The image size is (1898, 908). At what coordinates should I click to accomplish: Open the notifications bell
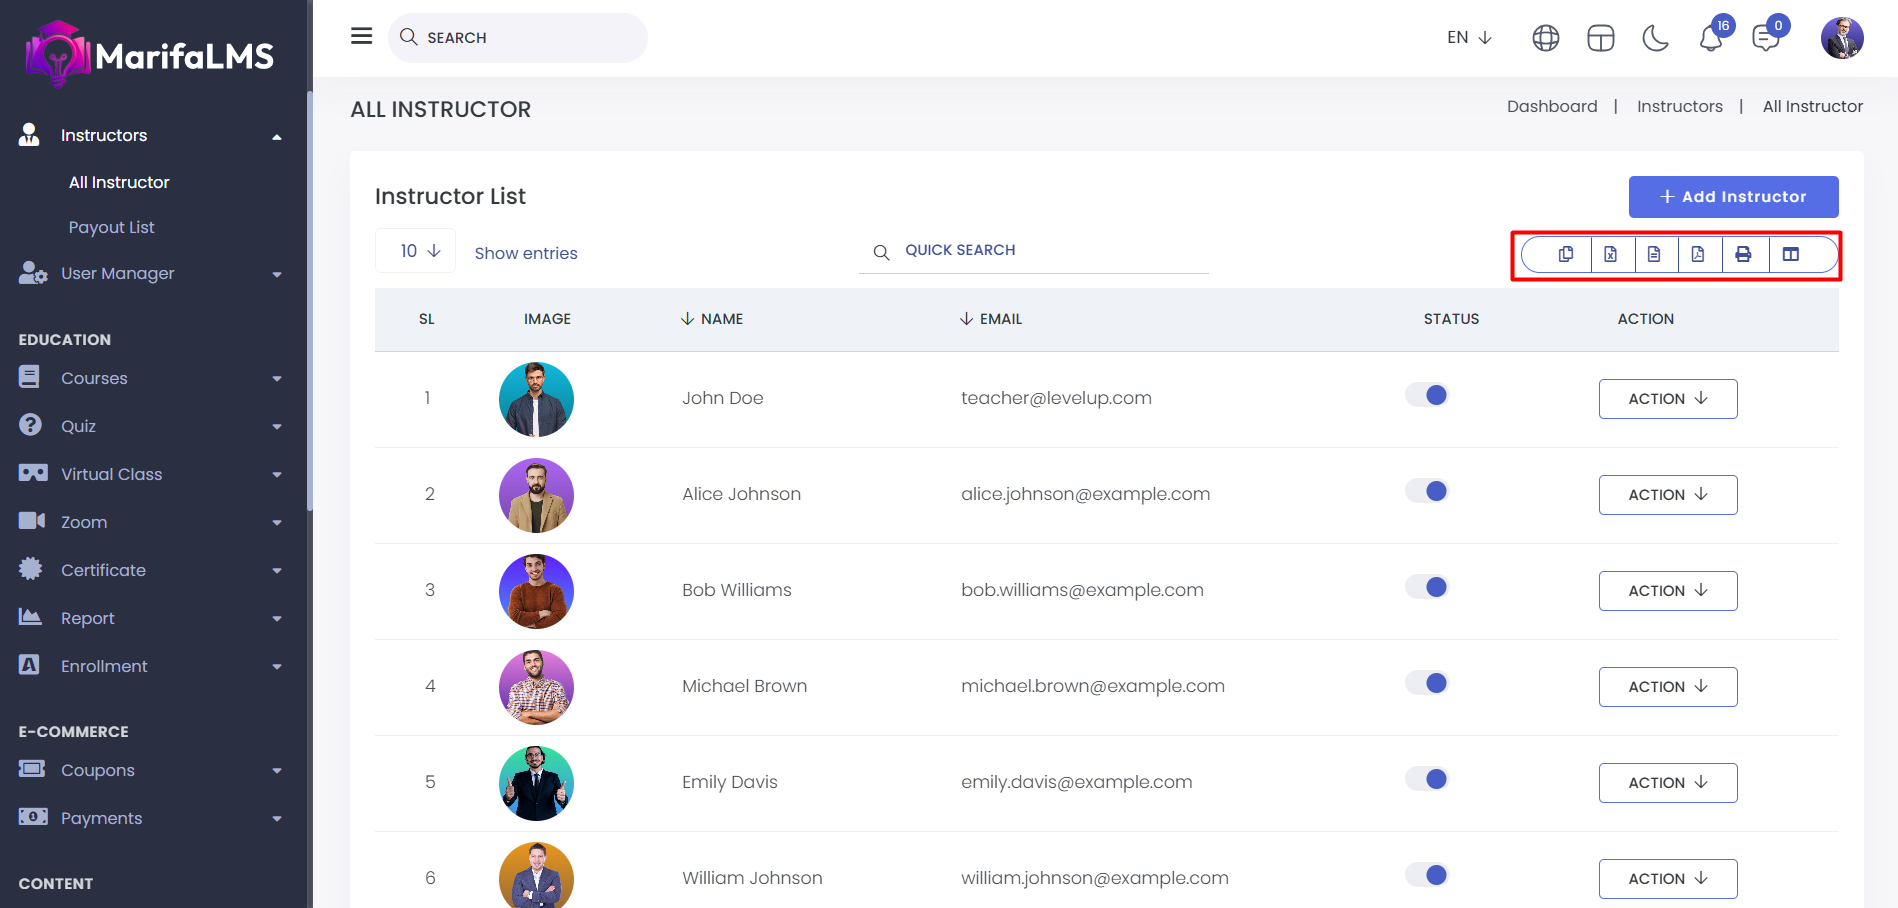(x=1710, y=38)
